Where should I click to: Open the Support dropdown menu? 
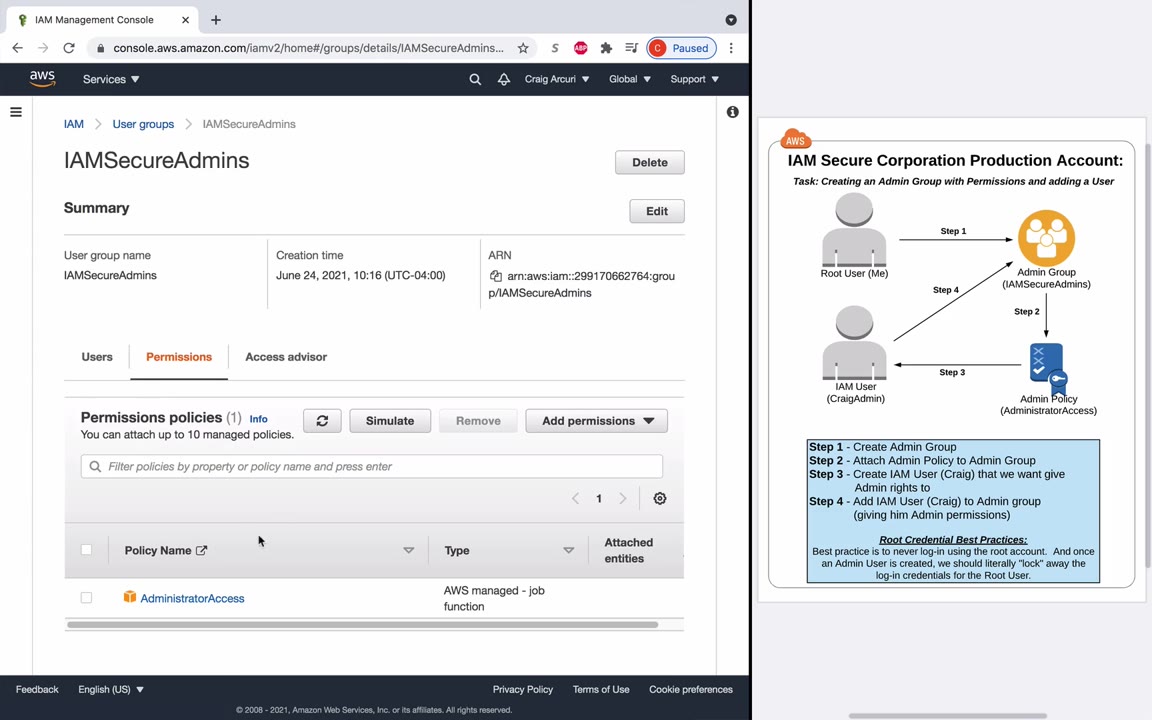(x=694, y=79)
